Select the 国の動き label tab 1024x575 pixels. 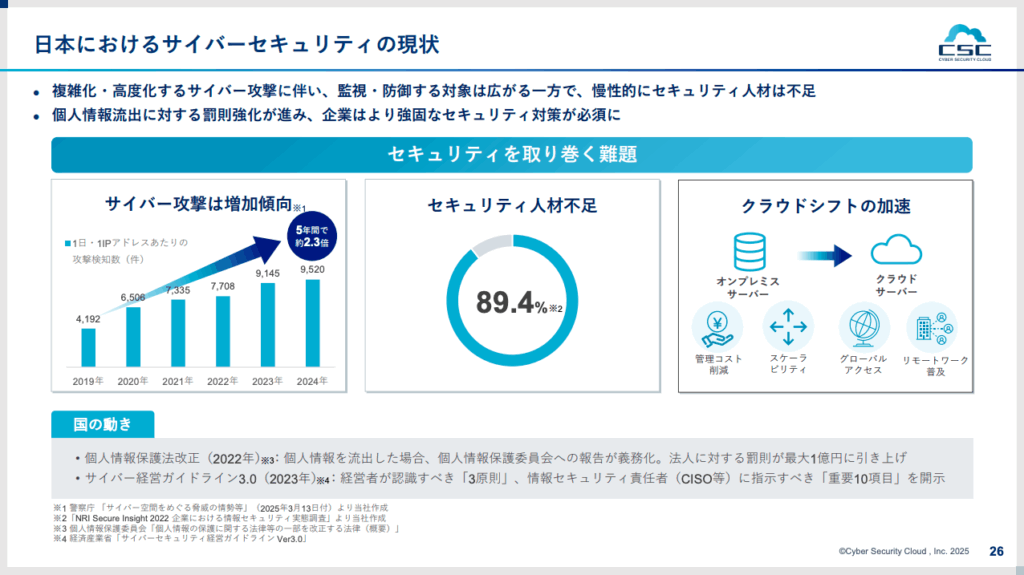103,425
